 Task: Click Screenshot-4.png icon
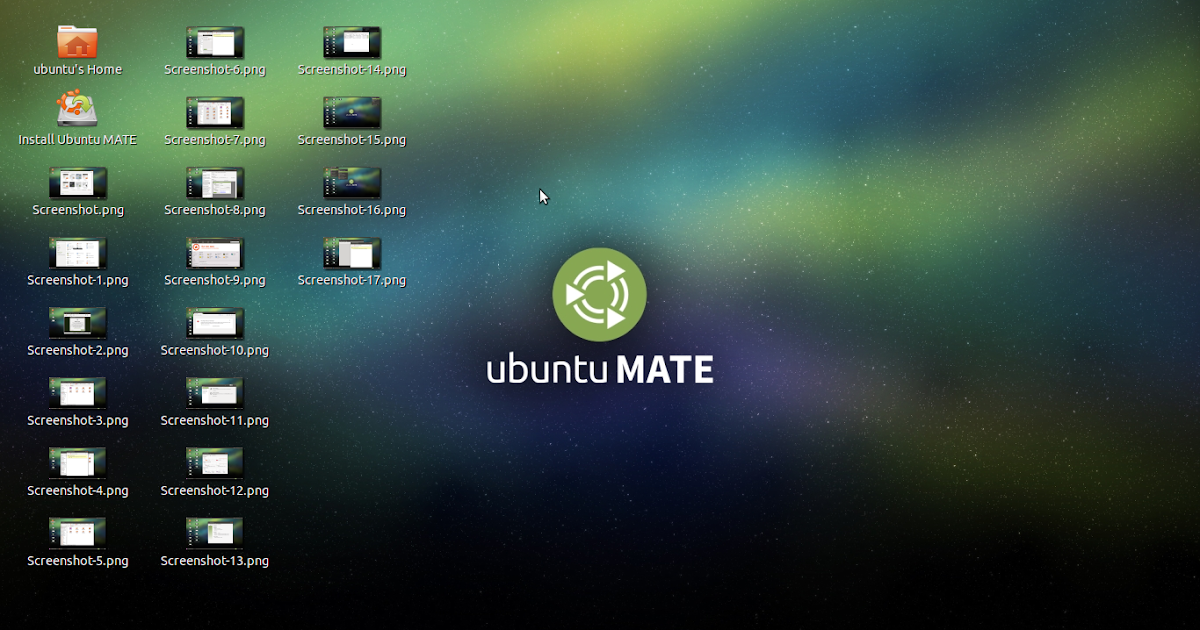(x=78, y=463)
